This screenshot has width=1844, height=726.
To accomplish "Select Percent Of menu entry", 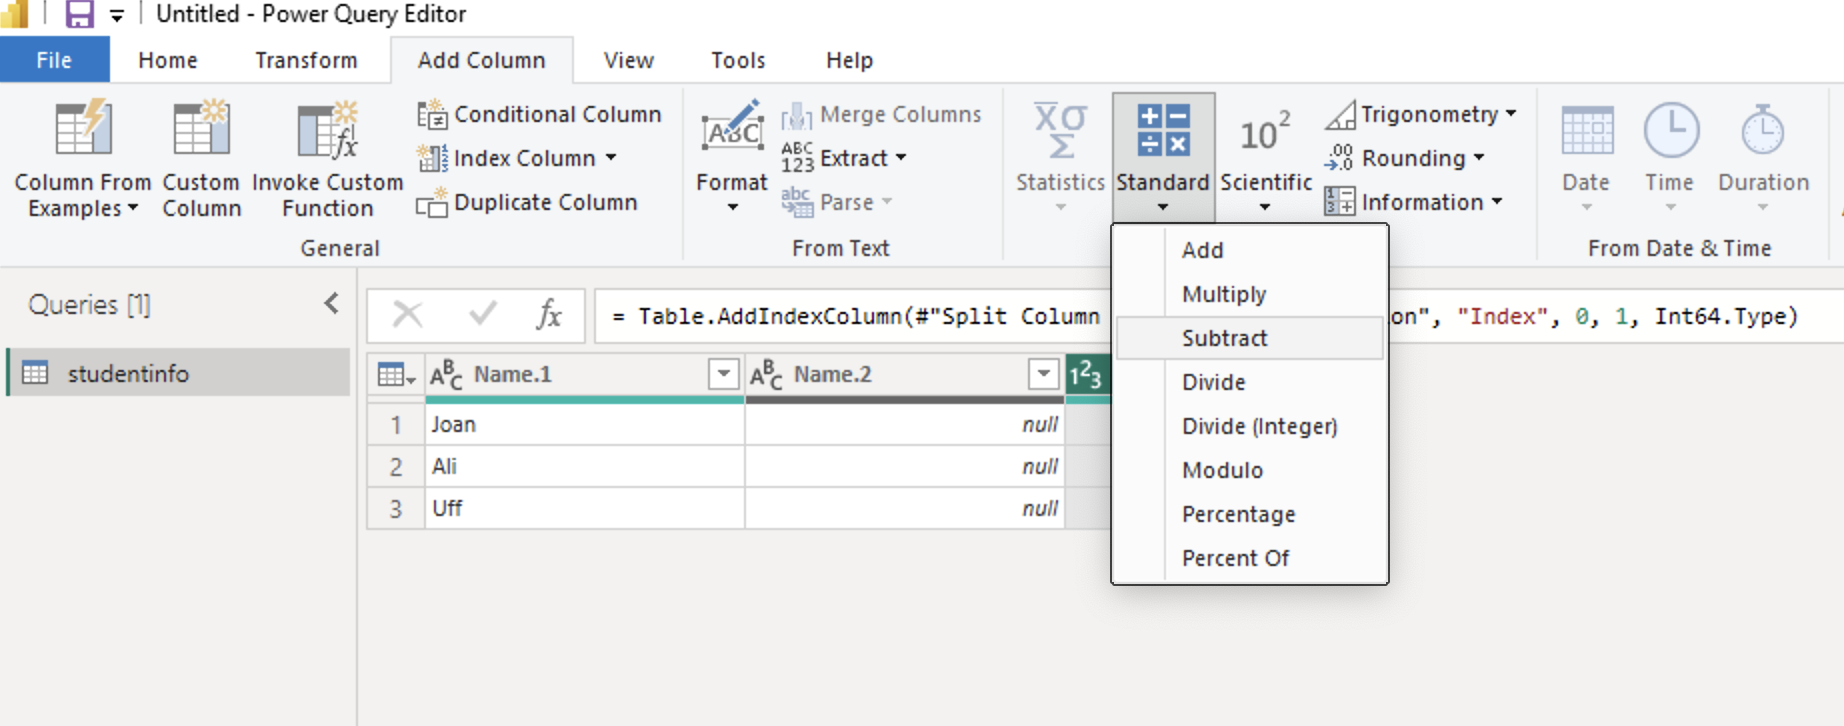I will (x=1250, y=558).
